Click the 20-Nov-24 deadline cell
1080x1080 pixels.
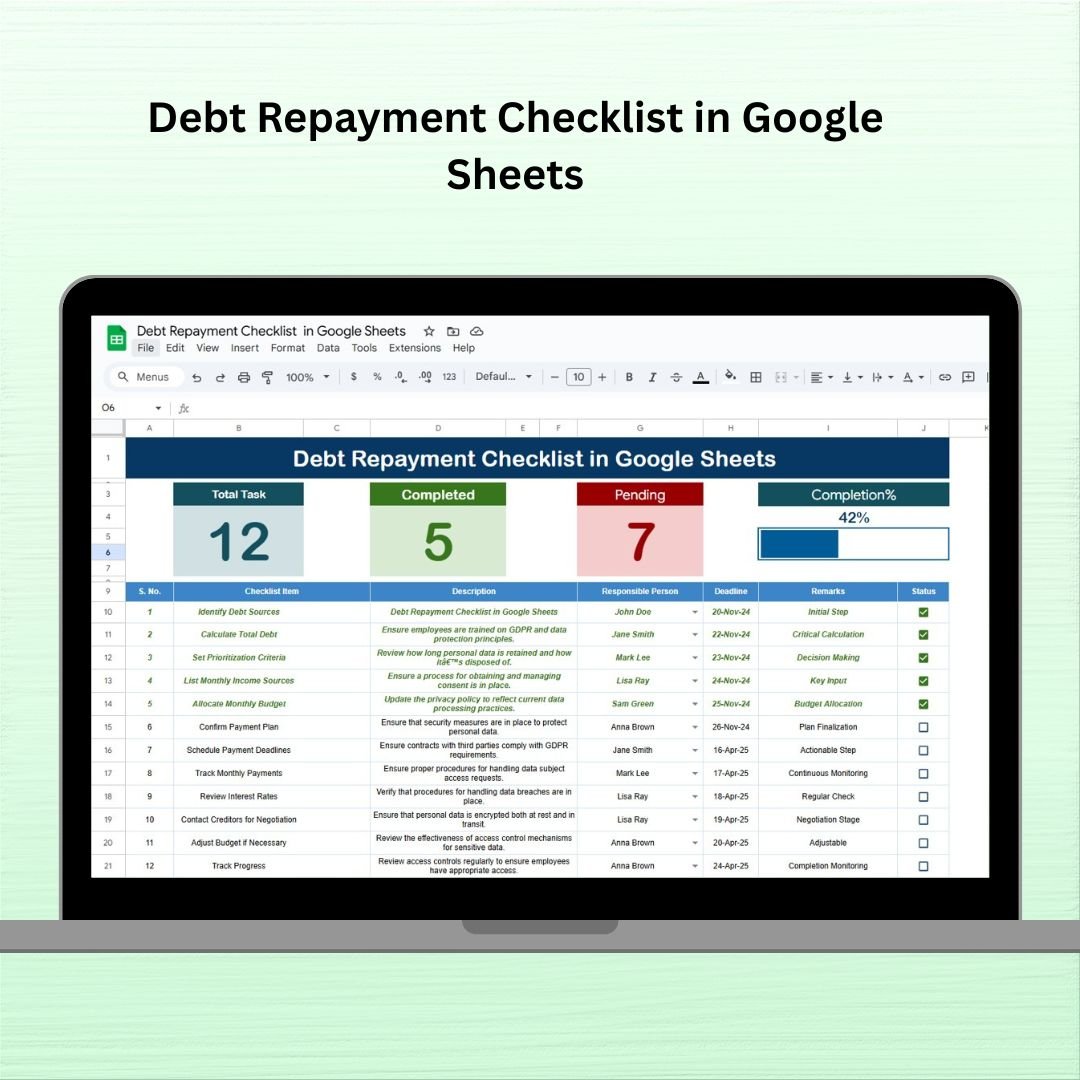click(x=731, y=612)
